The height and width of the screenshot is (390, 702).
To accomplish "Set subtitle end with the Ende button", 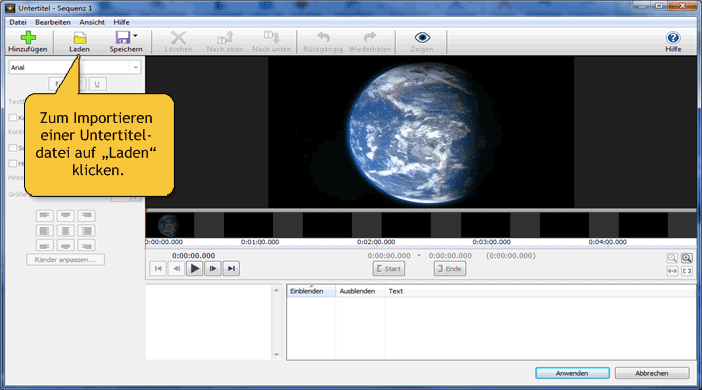I will coord(449,269).
